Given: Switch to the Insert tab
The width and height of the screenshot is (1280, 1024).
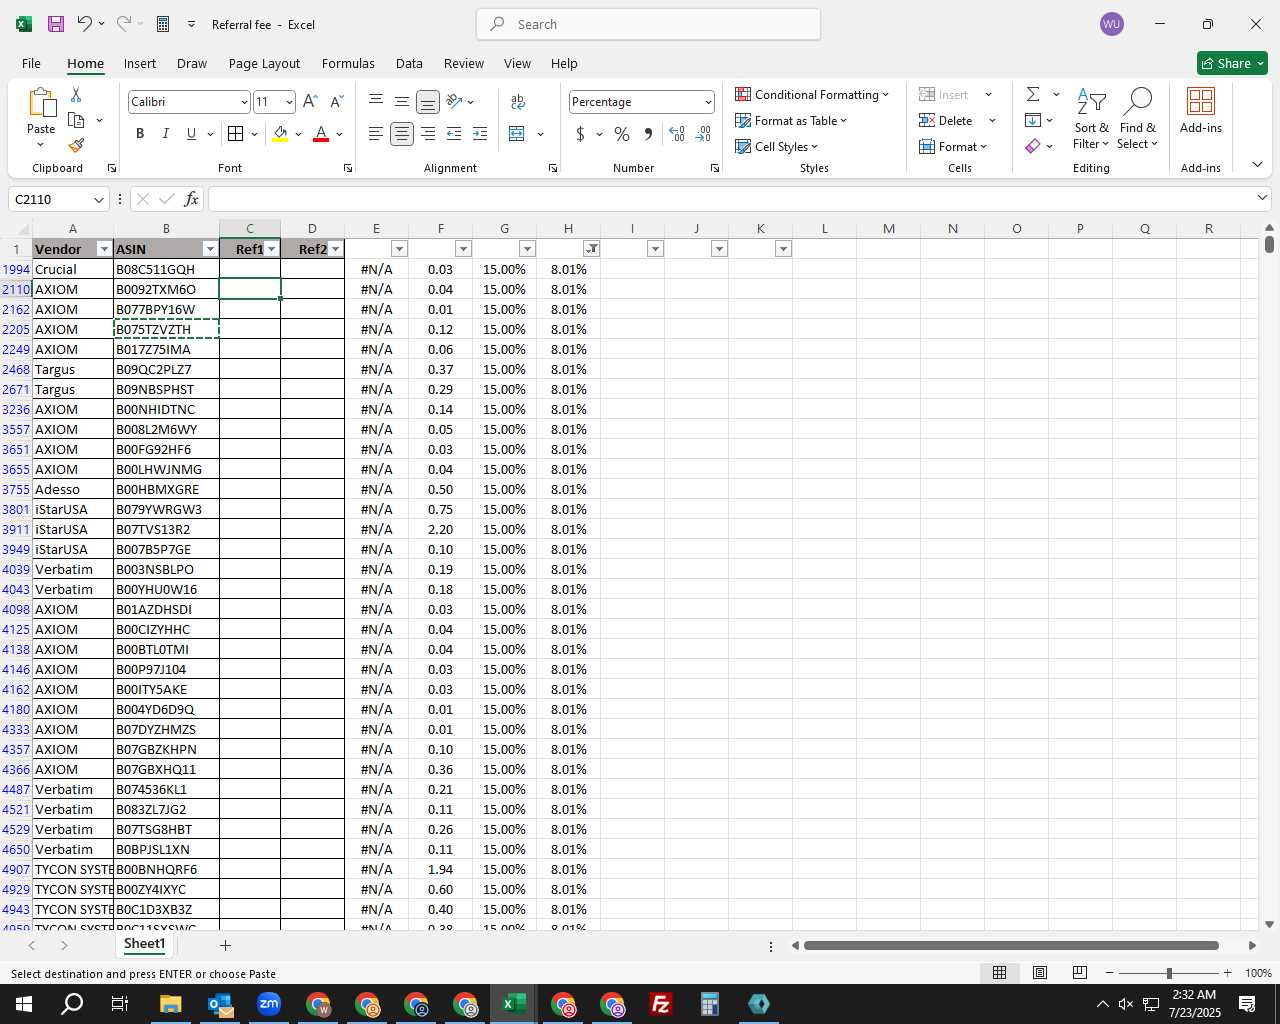Looking at the screenshot, I should (140, 63).
